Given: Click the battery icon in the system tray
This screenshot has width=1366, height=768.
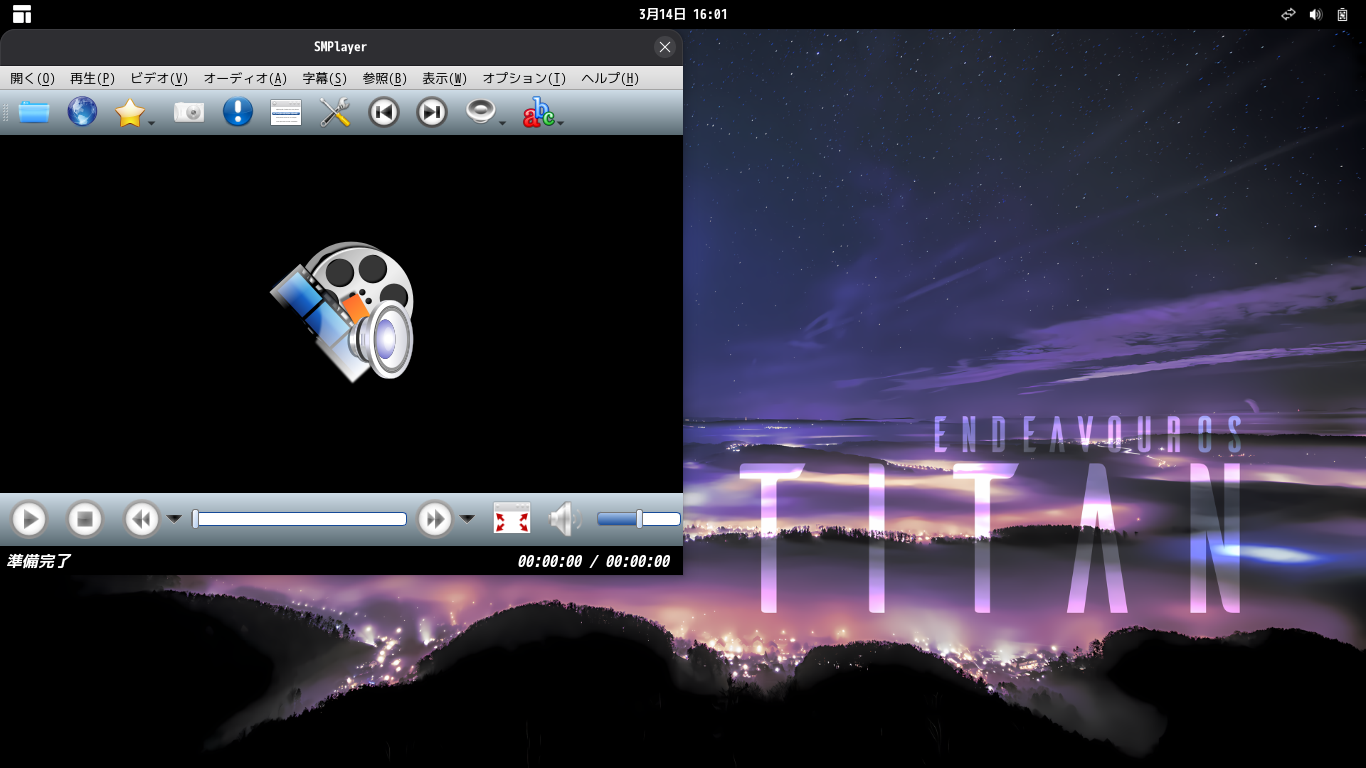Looking at the screenshot, I should tap(1343, 14).
